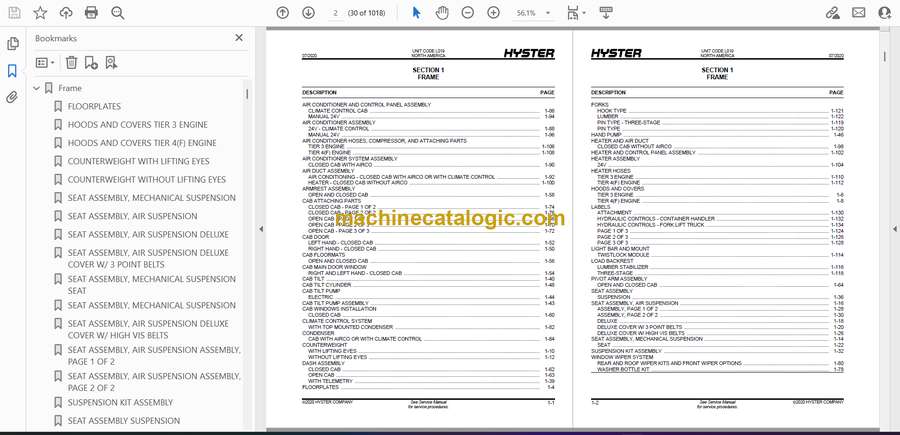Collapse the left navigation pane arrow
The image size is (900, 435).
pos(261,229)
